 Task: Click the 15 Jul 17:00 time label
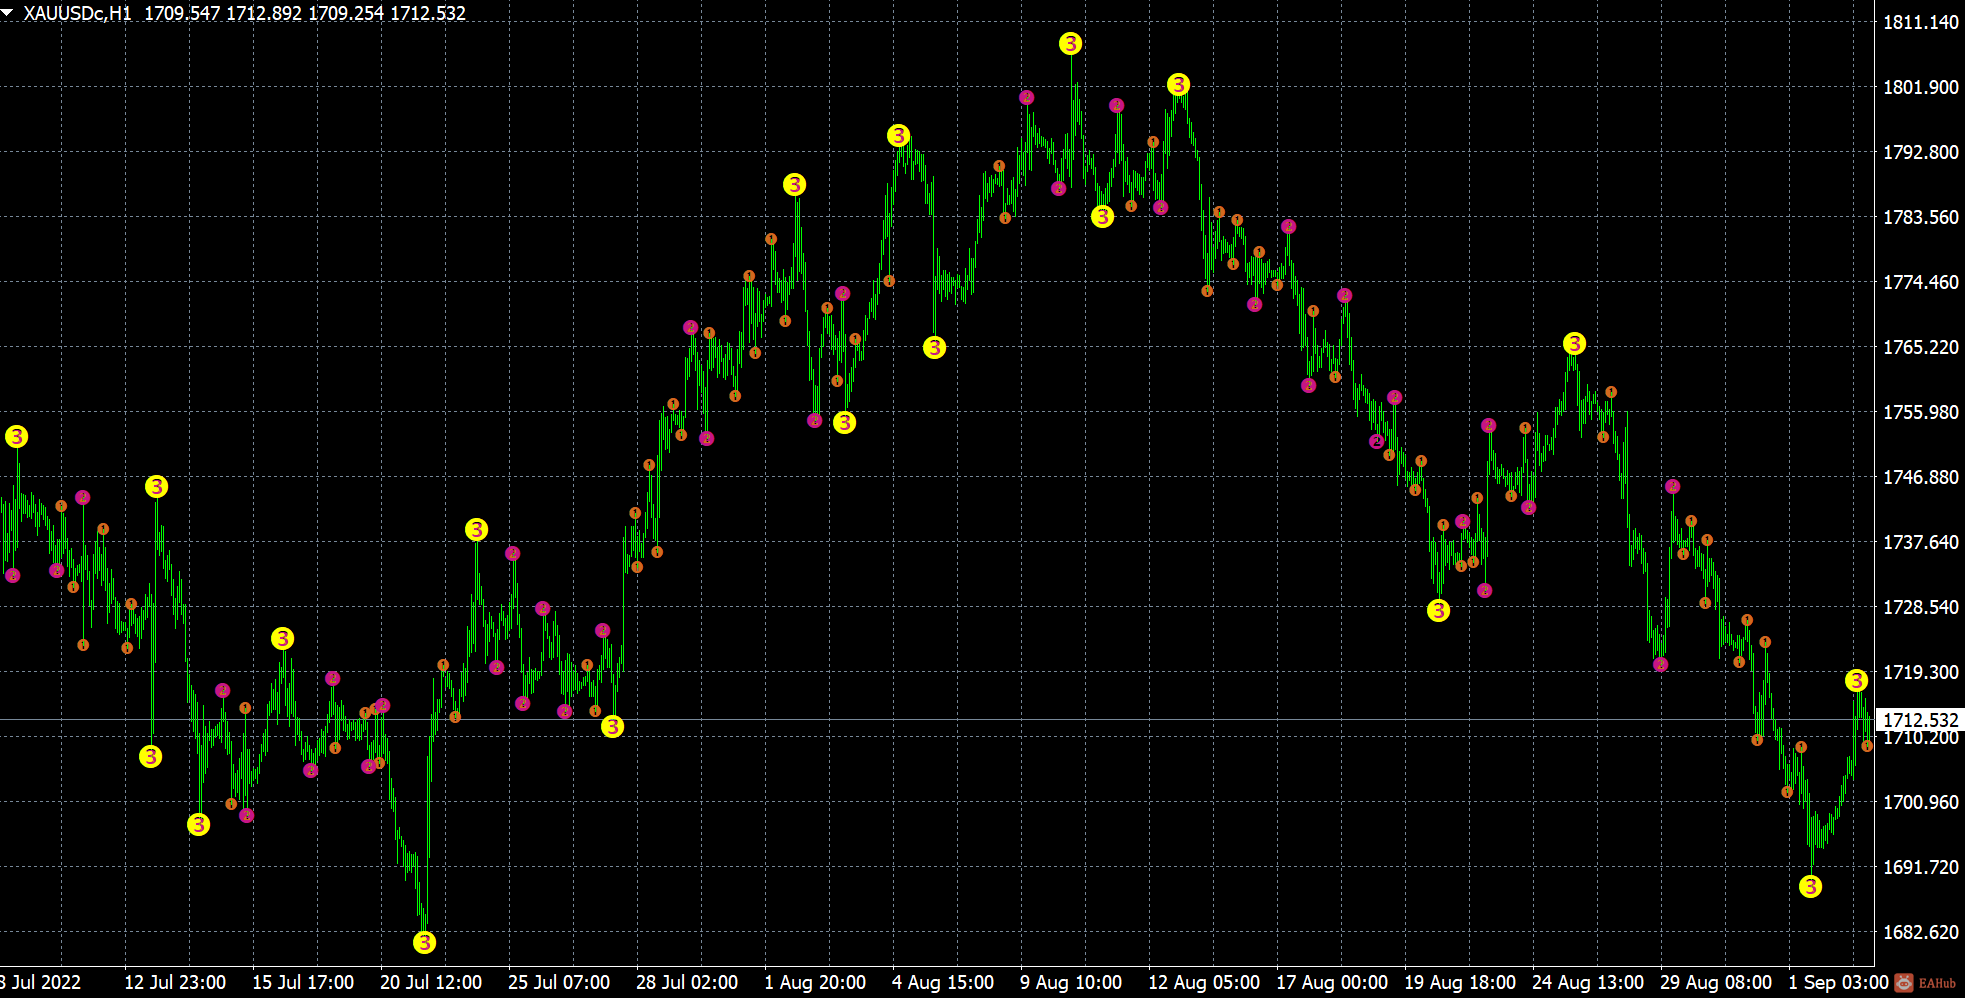pos(303,982)
